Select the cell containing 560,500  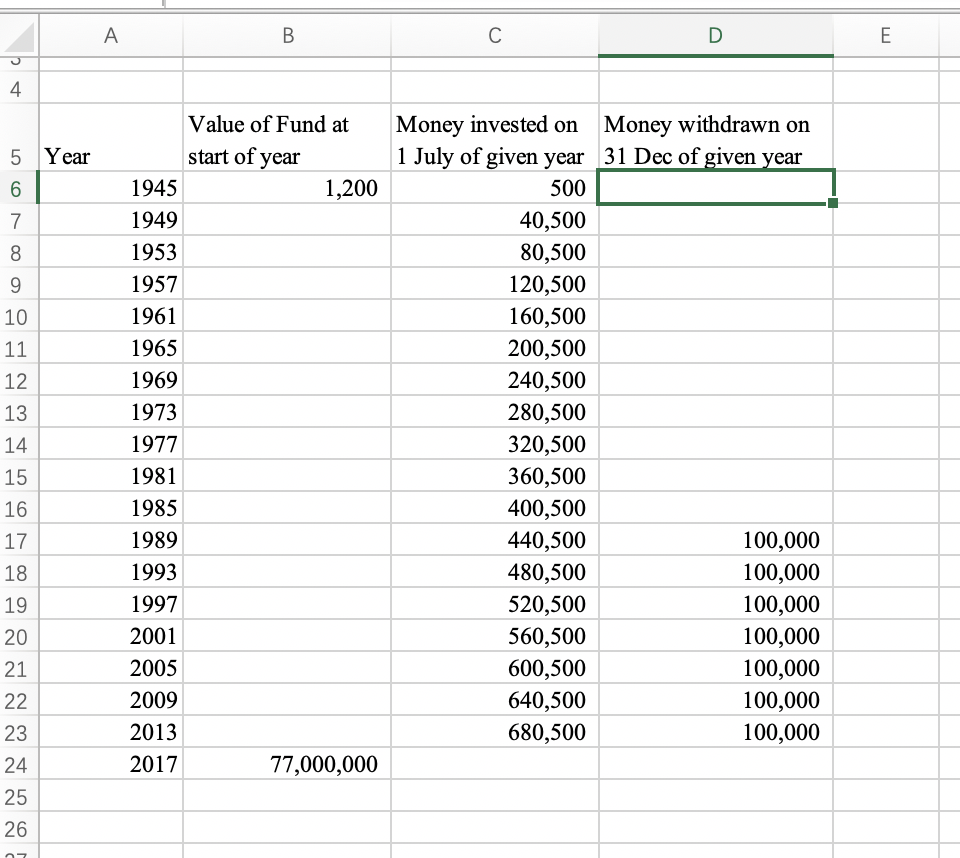click(495, 636)
